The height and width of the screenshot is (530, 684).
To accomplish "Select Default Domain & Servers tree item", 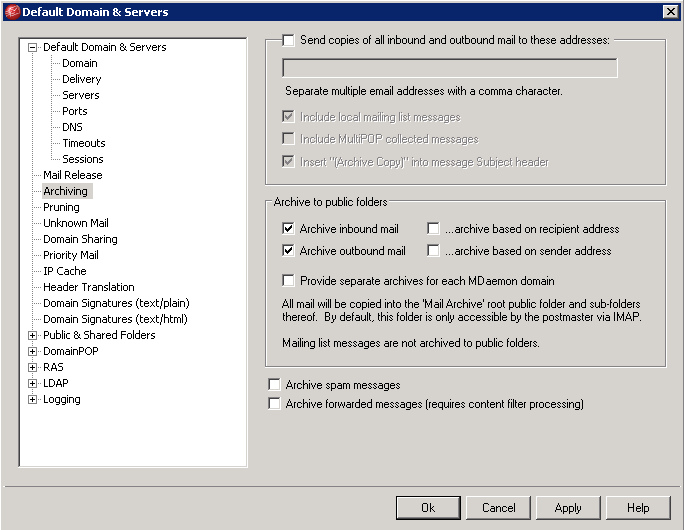I will pyautogui.click(x=105, y=47).
